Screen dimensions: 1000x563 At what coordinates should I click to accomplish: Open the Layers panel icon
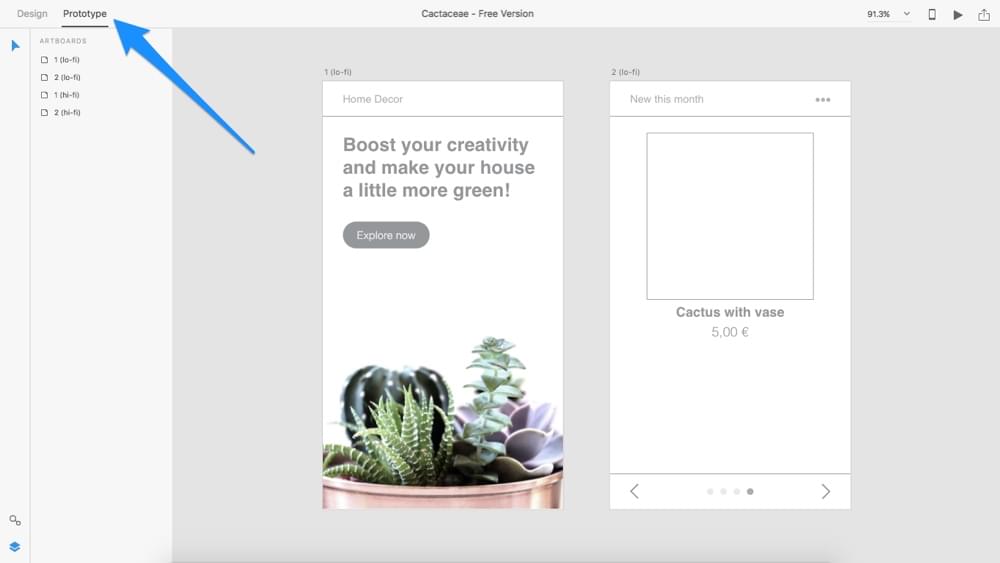click(x=15, y=547)
